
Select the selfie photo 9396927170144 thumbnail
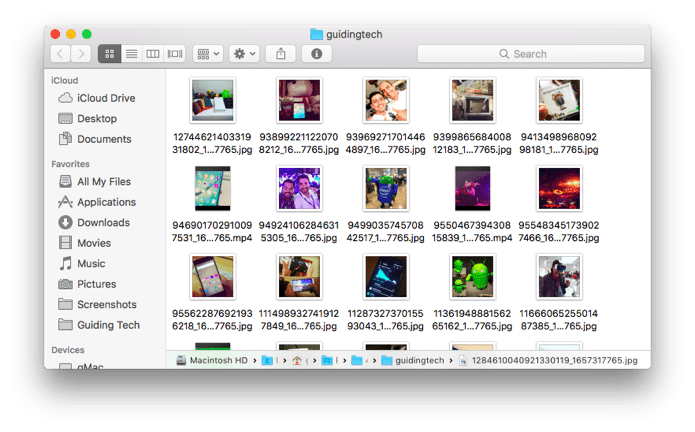tap(386, 100)
